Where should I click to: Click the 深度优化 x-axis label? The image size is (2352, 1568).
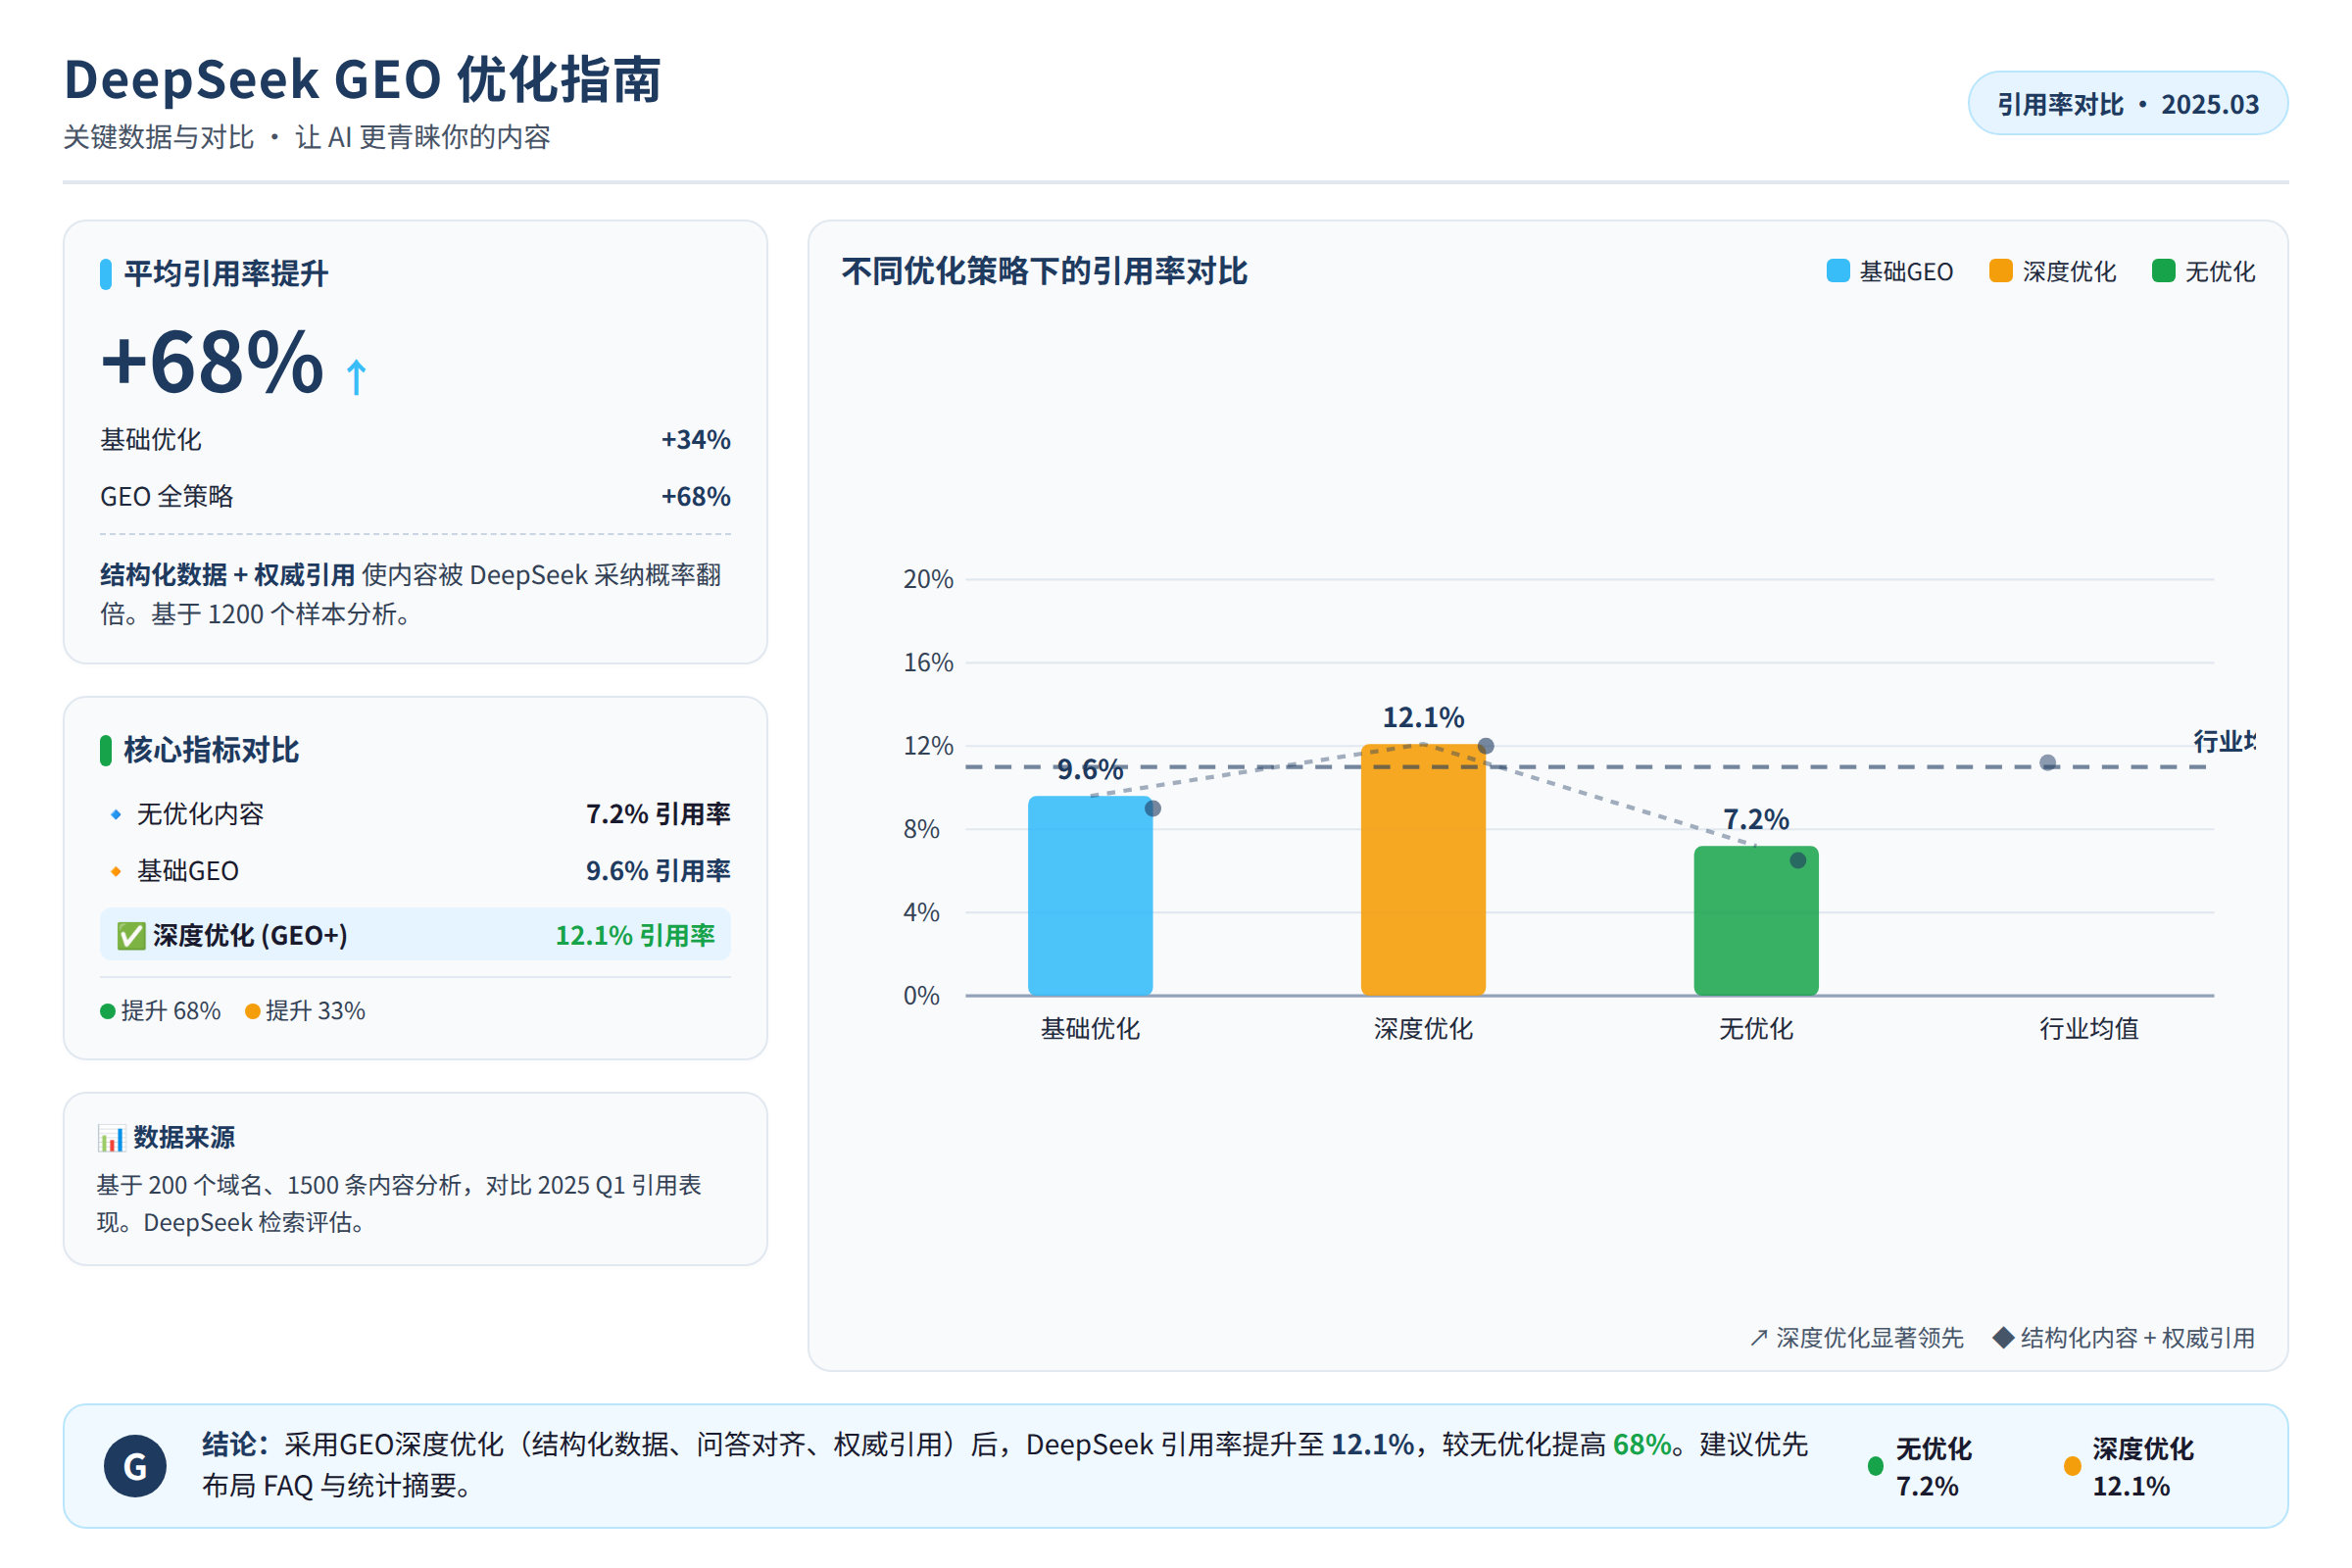point(1423,1028)
